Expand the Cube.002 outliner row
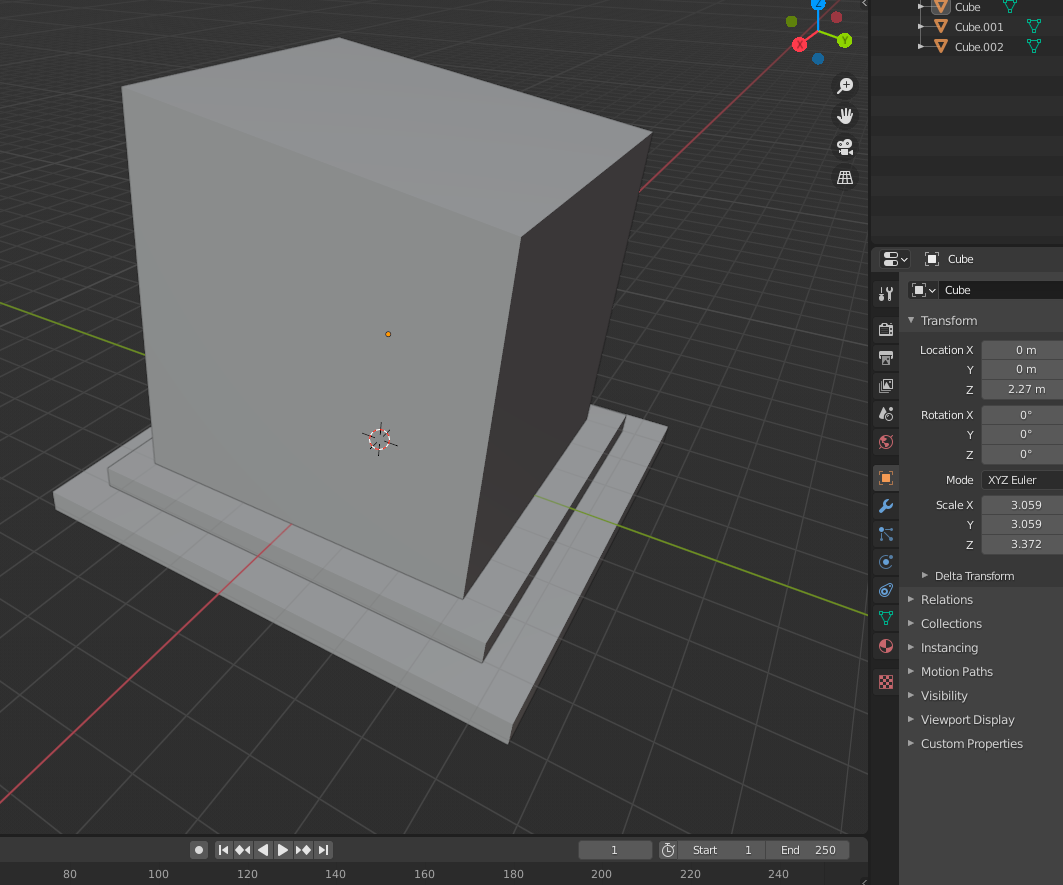Screen dimensions: 1063x885 (x=921, y=46)
